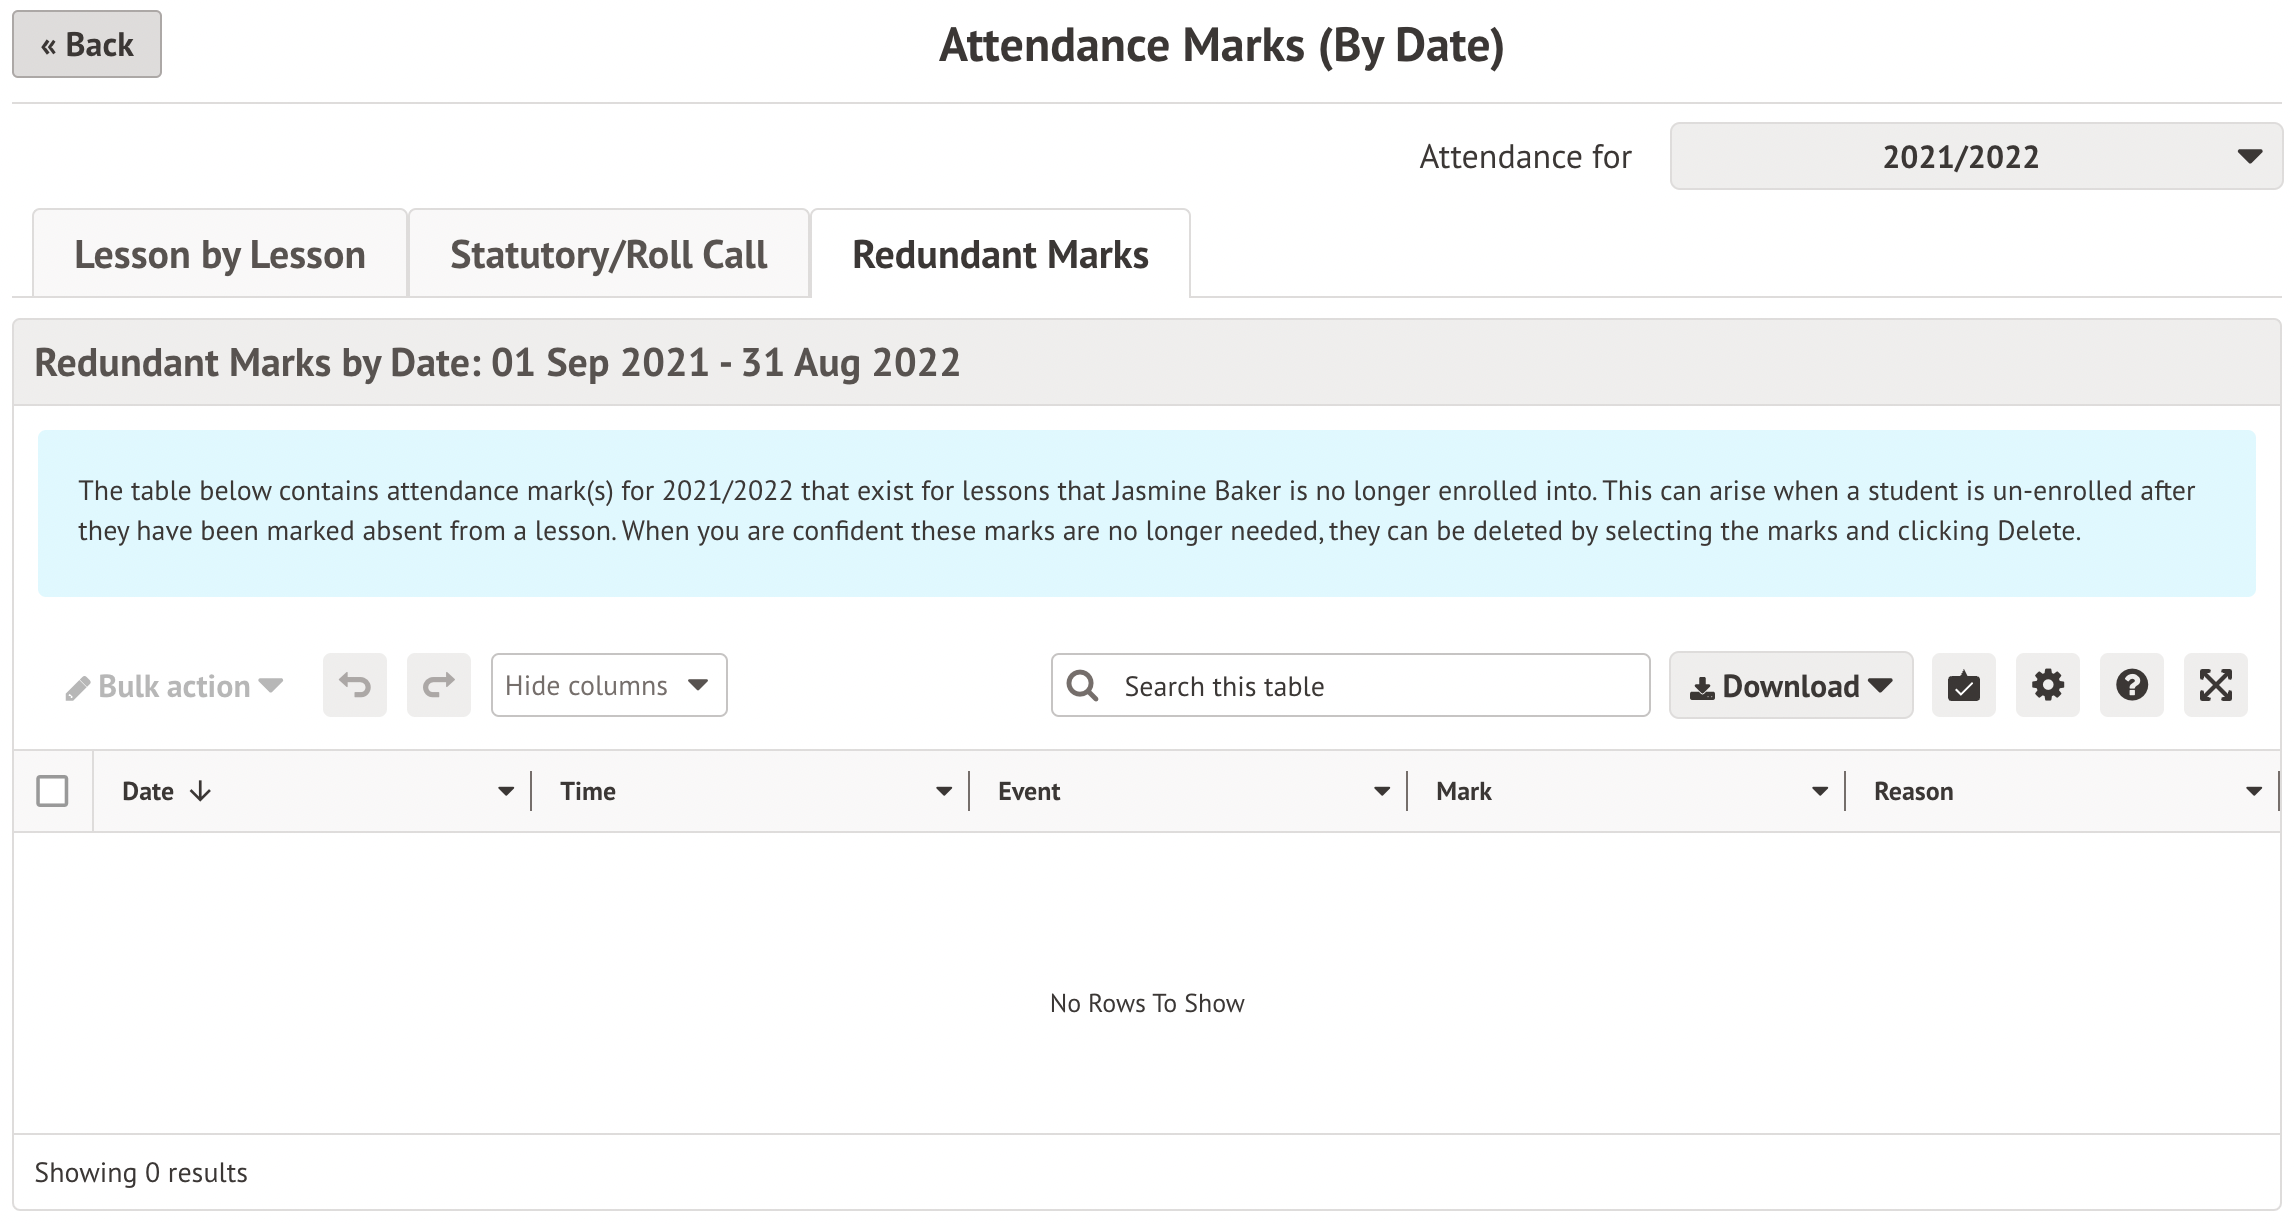Switch to the Lesson by Lesson tab
The width and height of the screenshot is (2294, 1224).
click(220, 255)
